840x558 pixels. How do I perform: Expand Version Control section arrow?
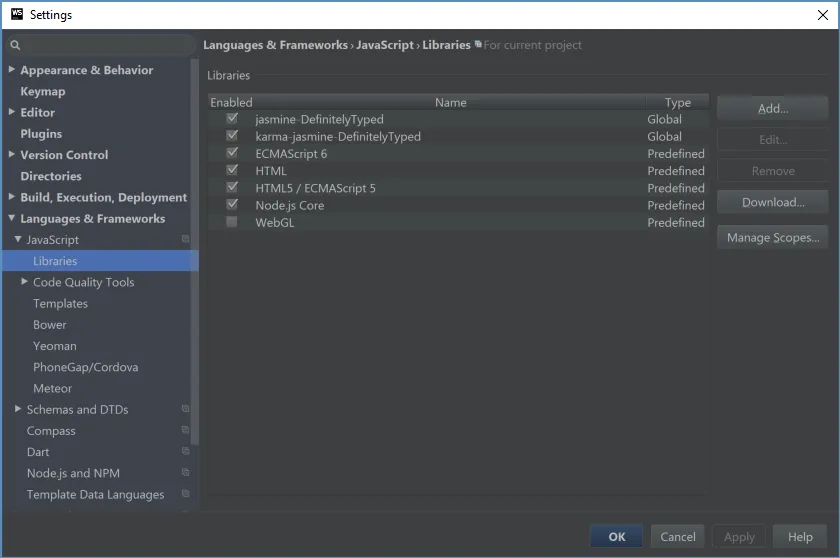[x=12, y=154]
